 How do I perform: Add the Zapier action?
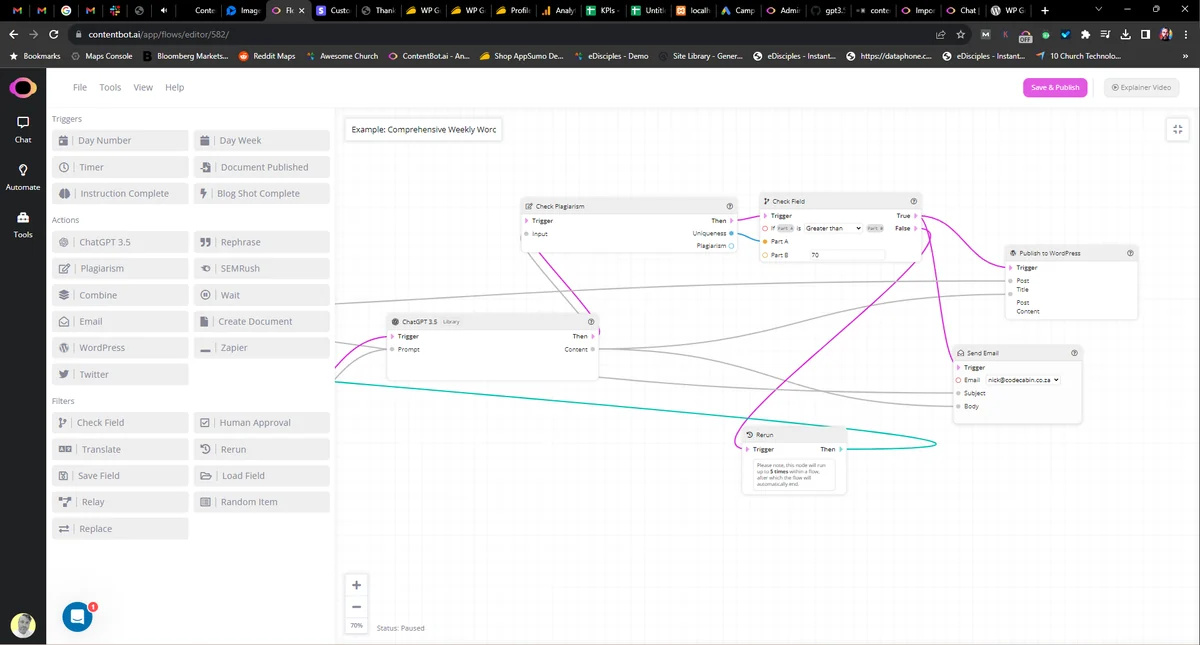(261, 348)
